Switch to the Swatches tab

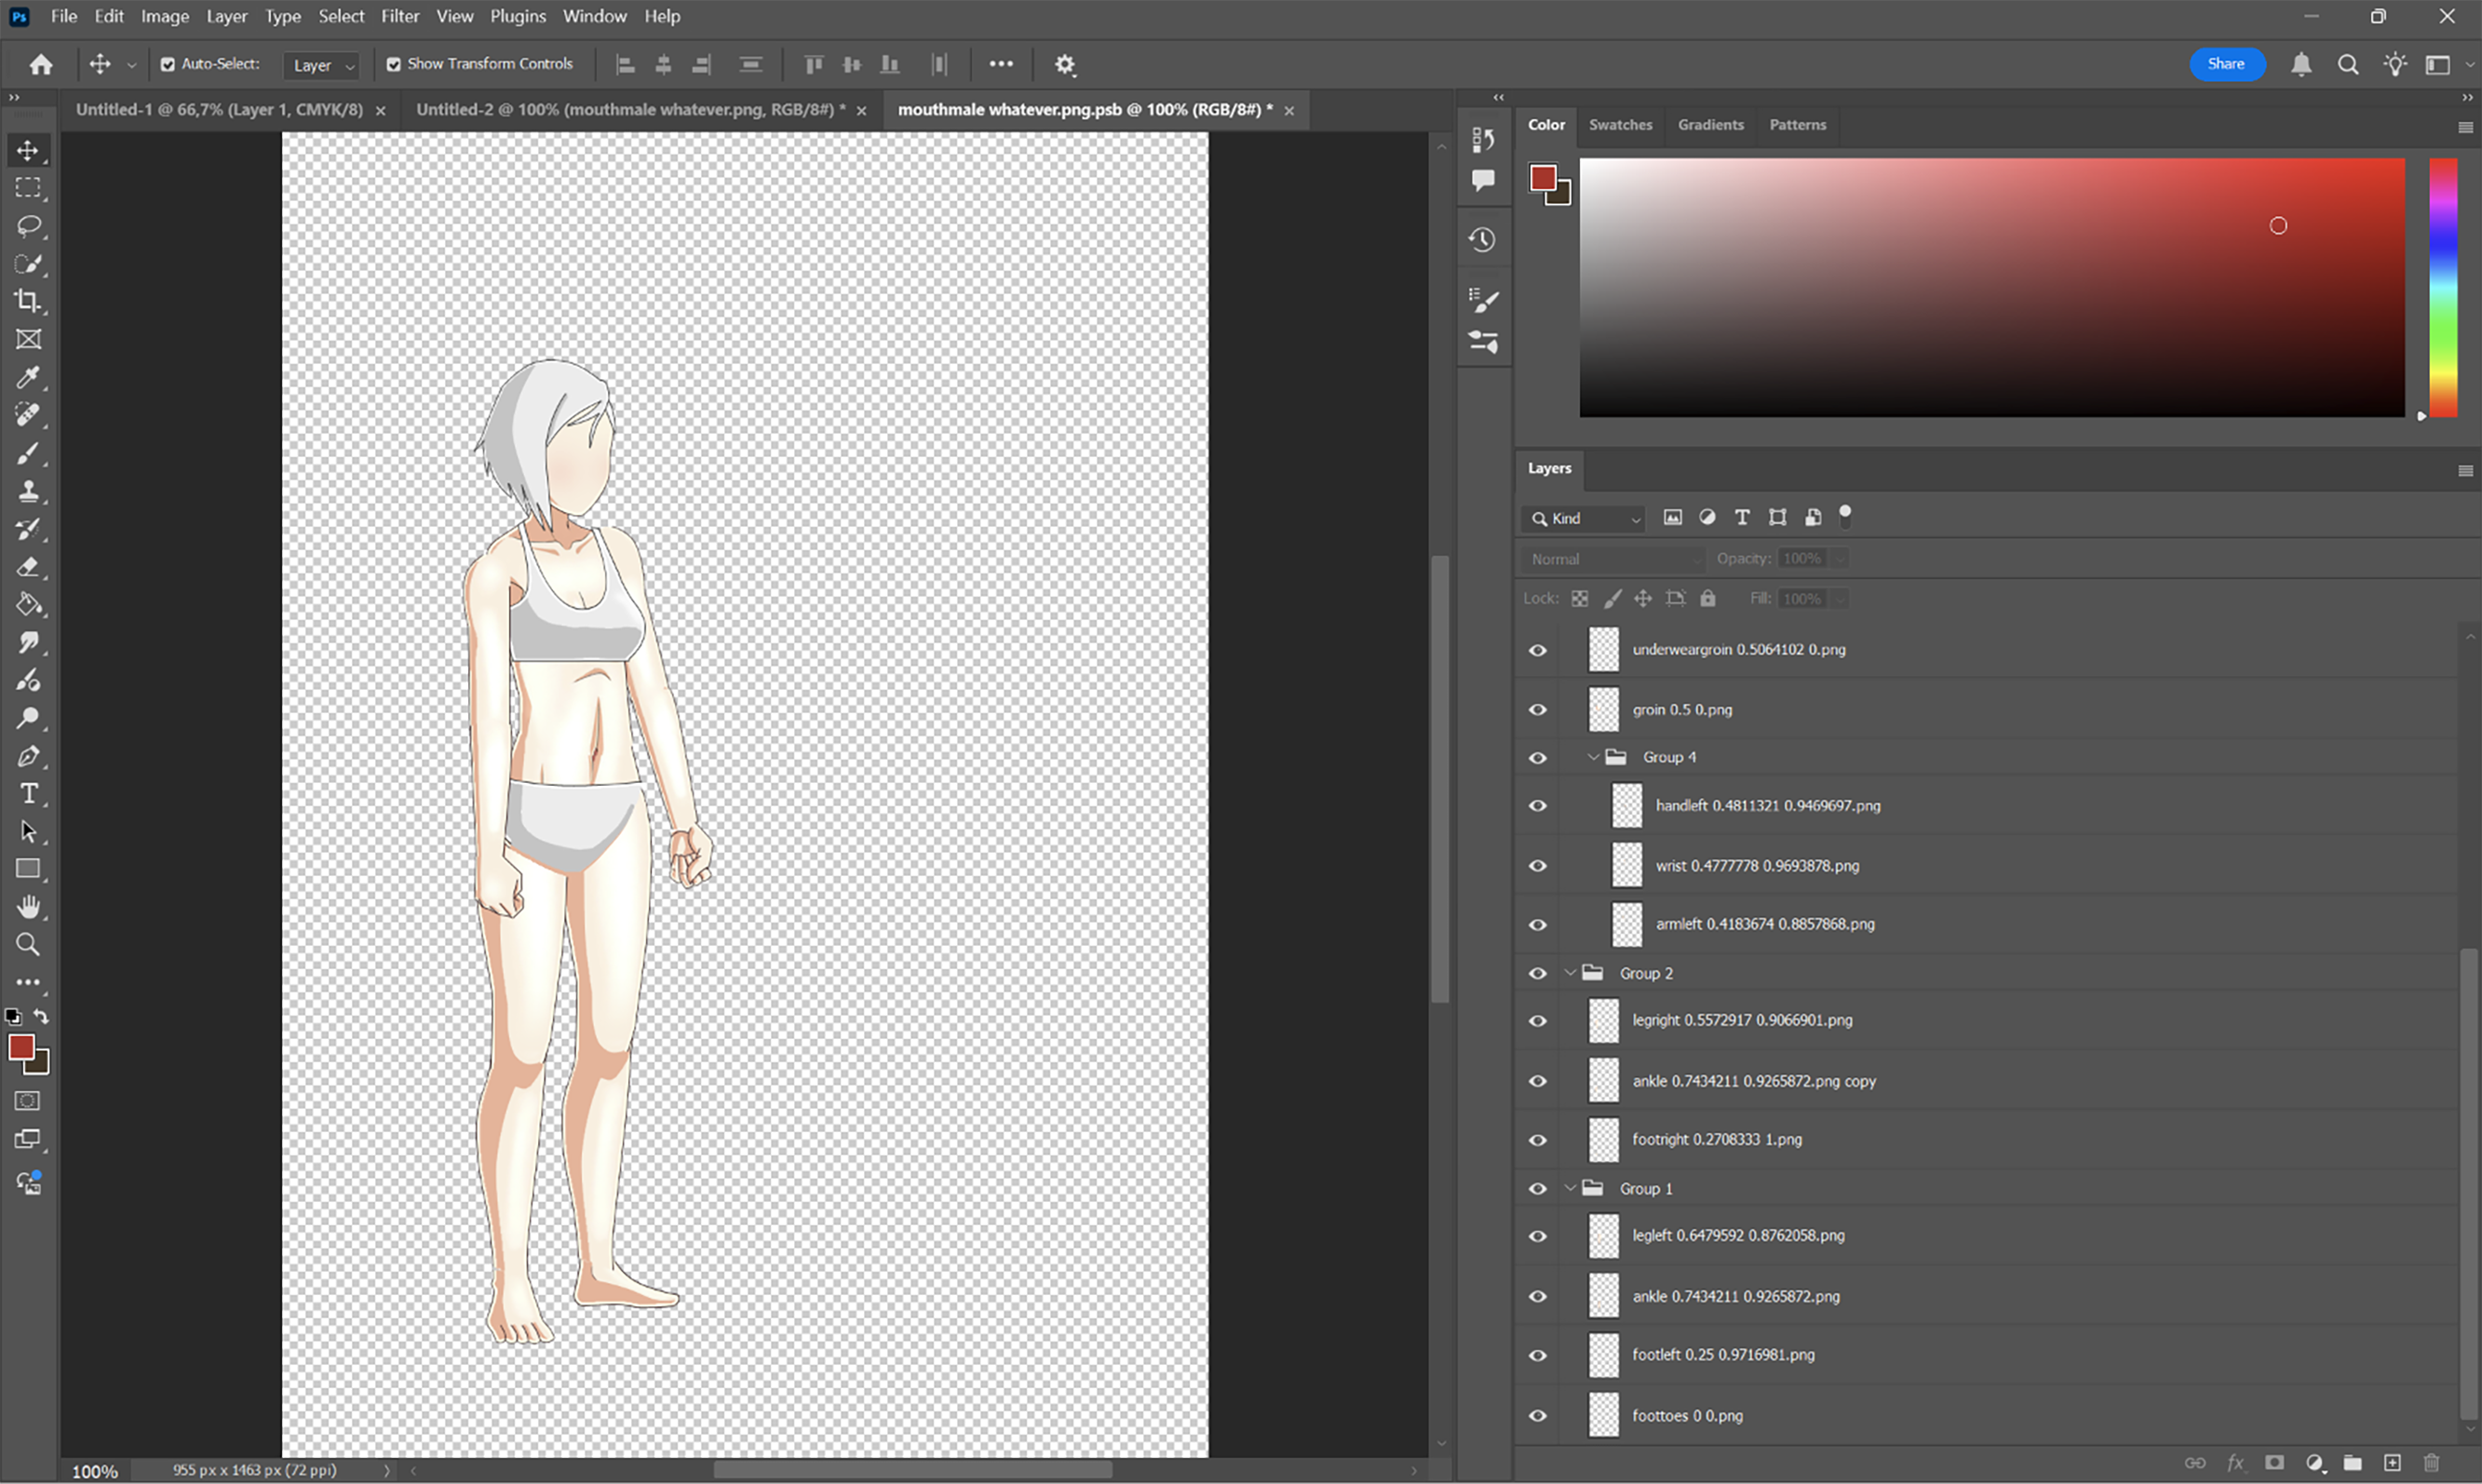tap(1620, 125)
